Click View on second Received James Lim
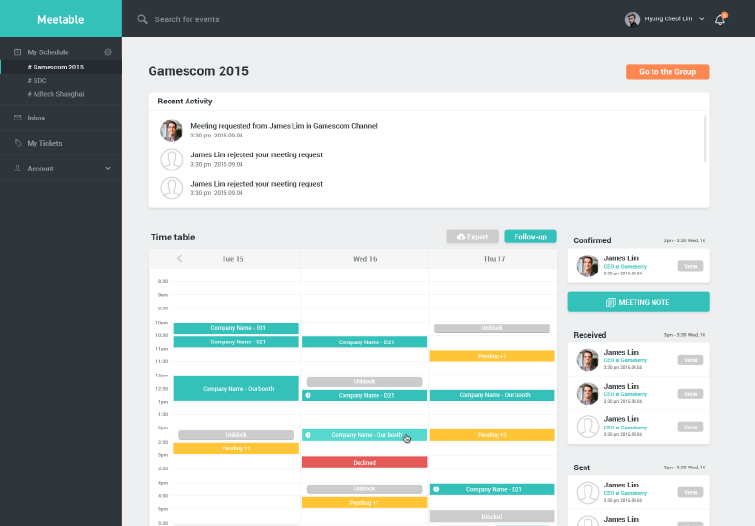Screen dimensions: 755x526 690,394
